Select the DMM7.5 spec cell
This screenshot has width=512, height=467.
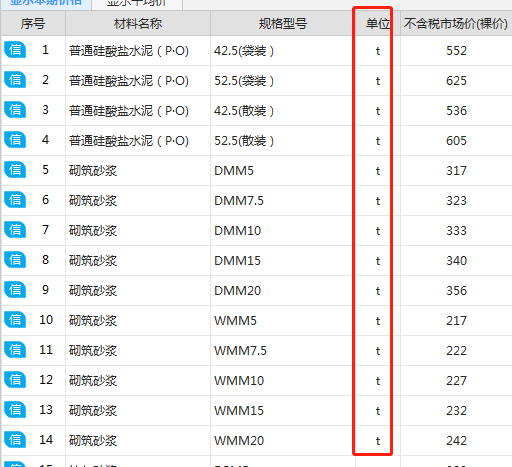coord(283,201)
